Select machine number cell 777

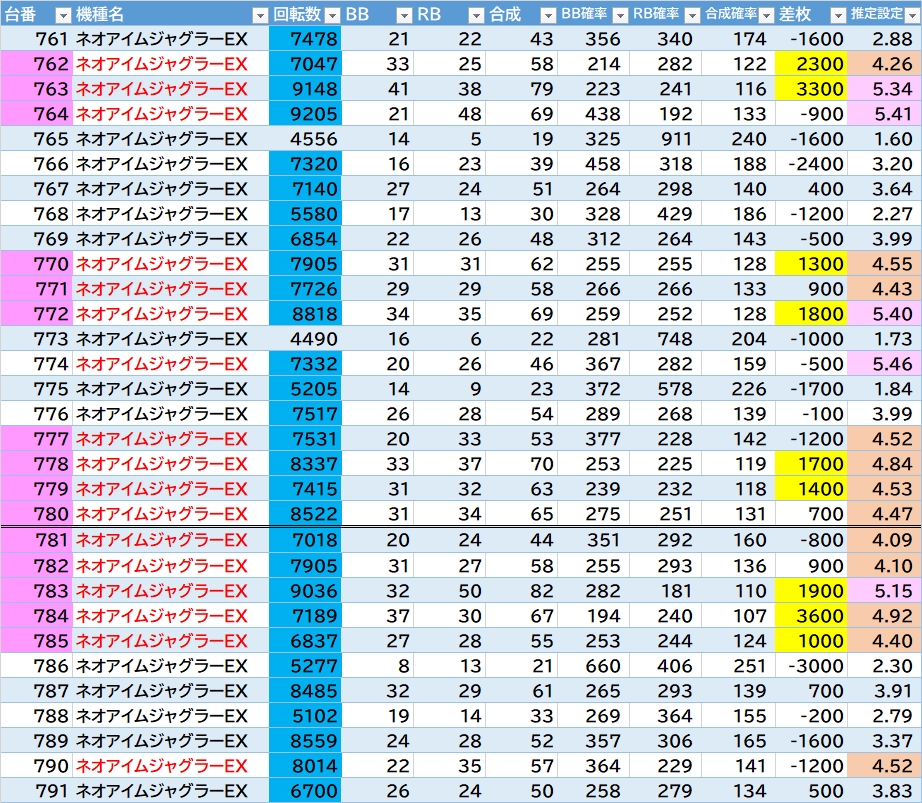(36, 439)
